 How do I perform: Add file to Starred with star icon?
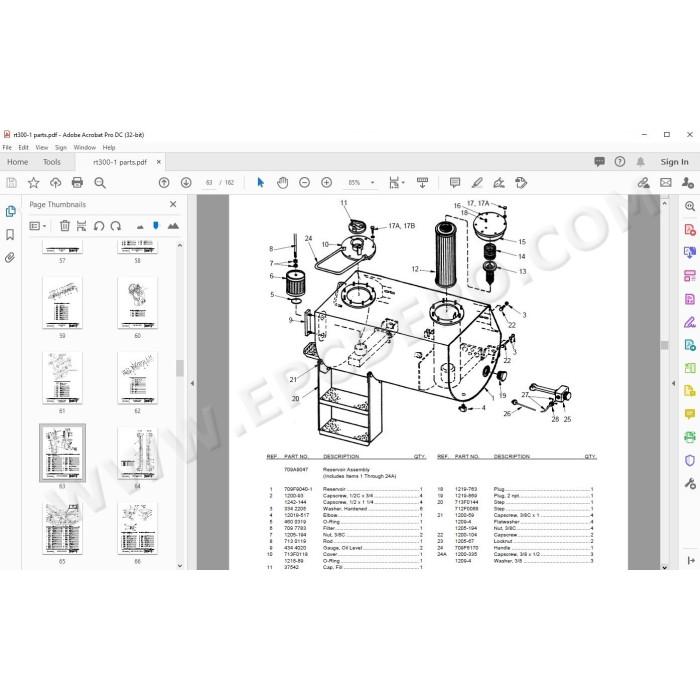click(x=33, y=183)
